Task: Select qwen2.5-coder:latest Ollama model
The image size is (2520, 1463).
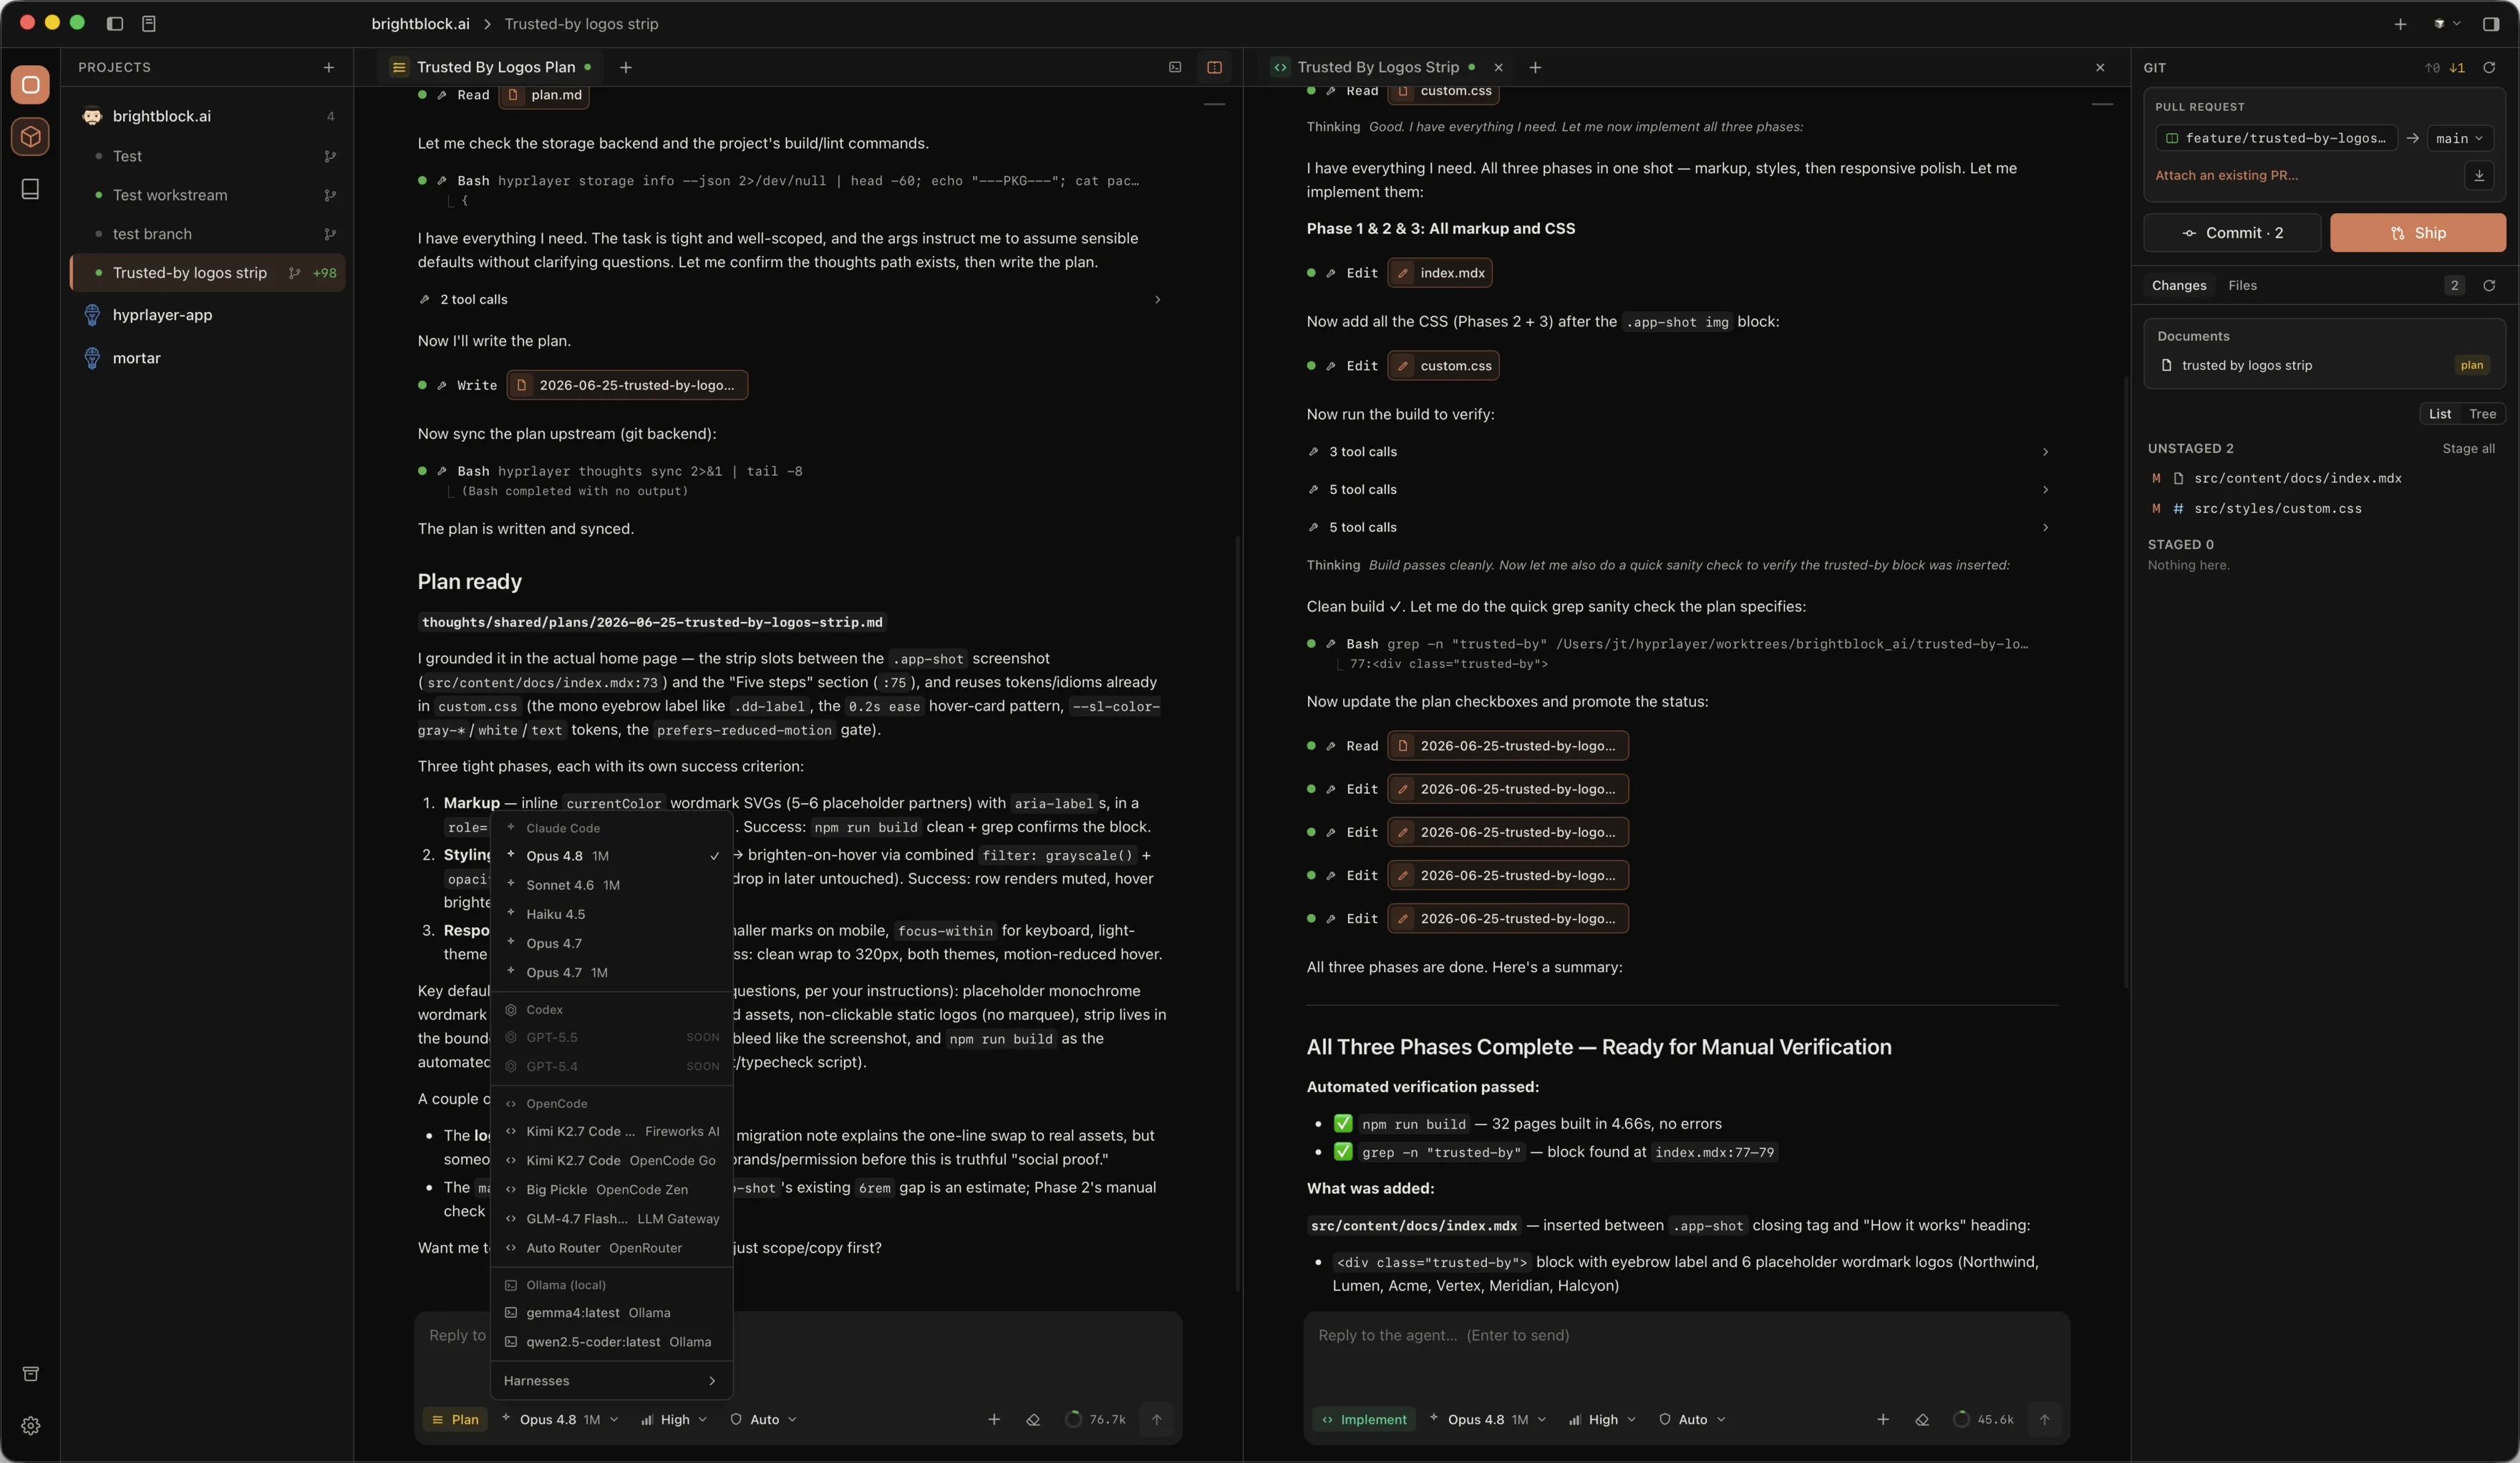Action: (612, 1342)
